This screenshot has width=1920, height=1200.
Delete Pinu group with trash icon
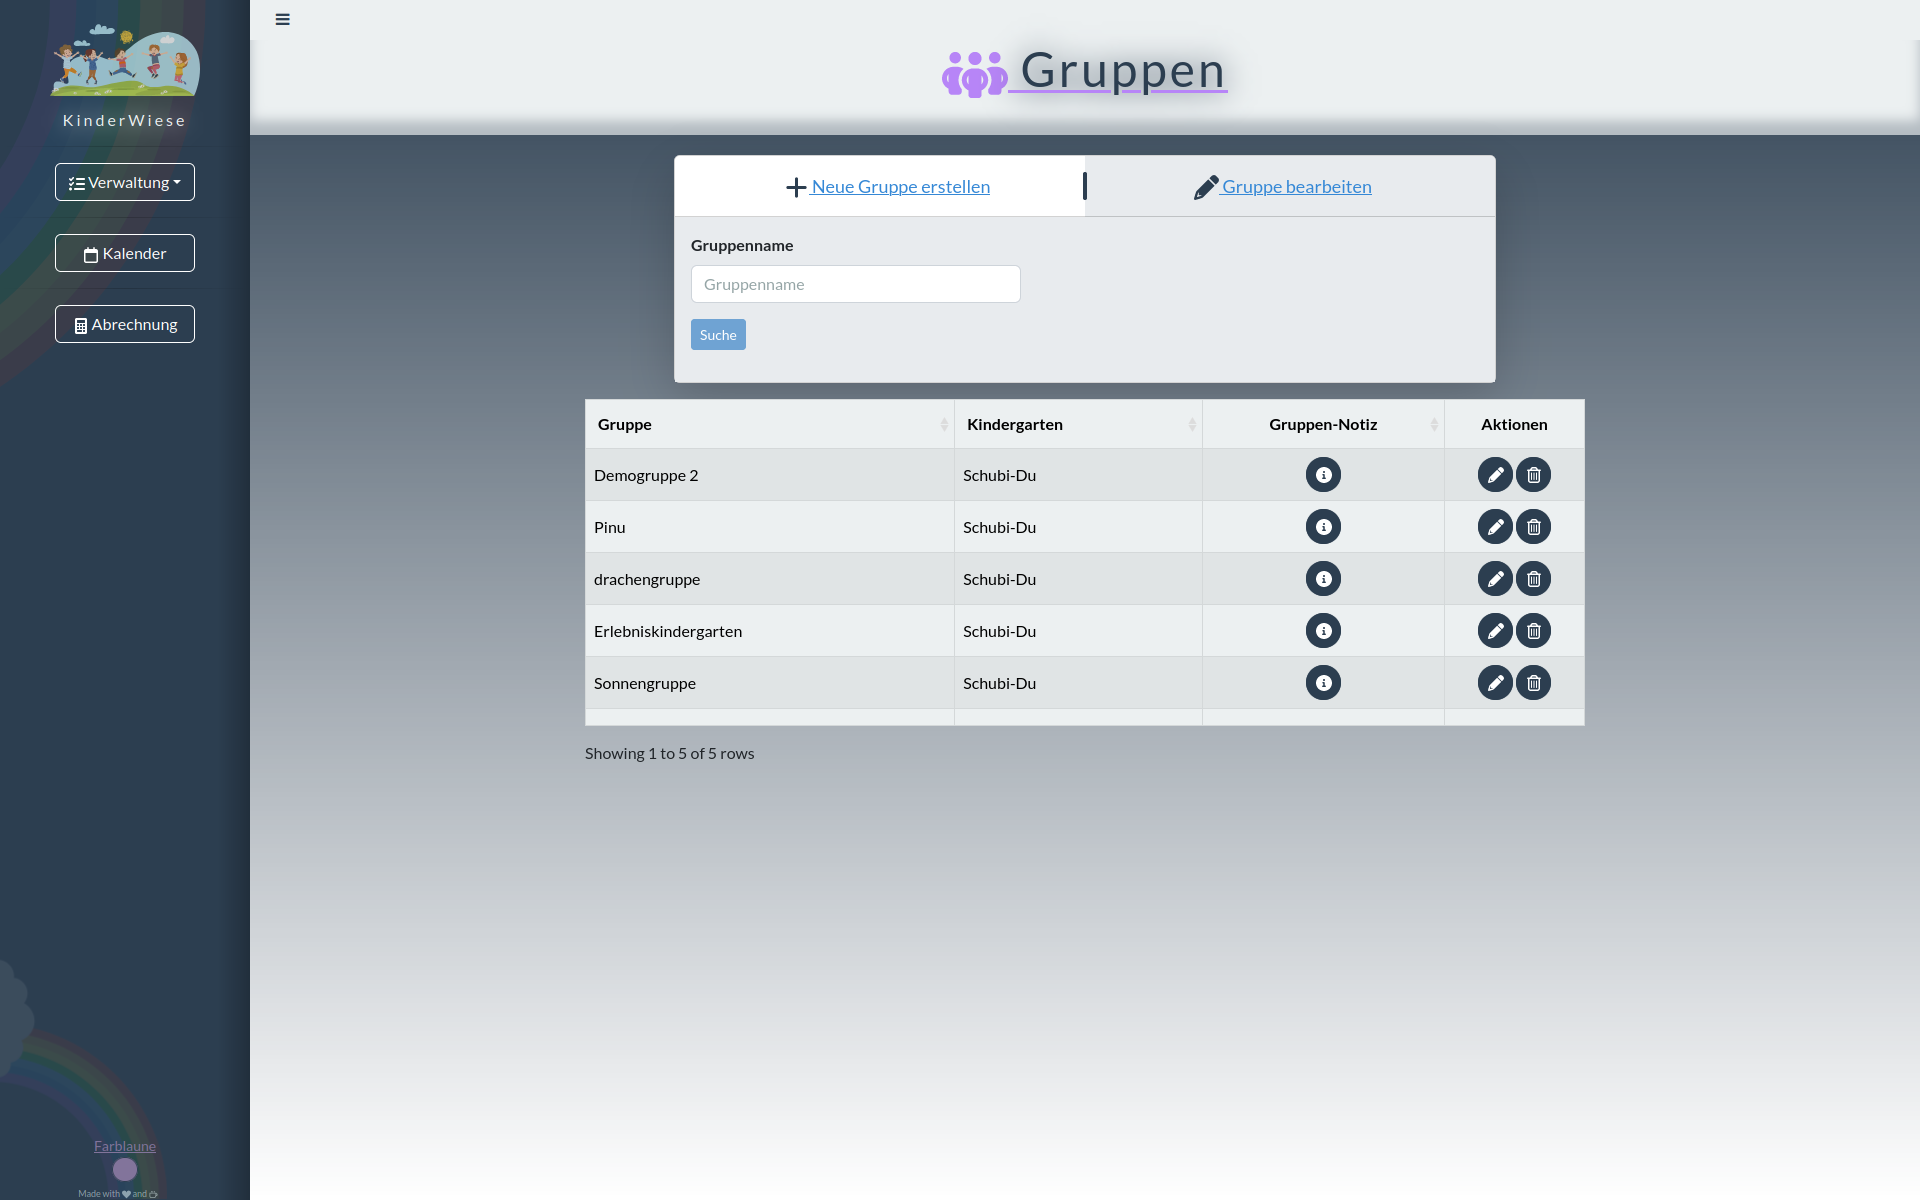(1533, 527)
